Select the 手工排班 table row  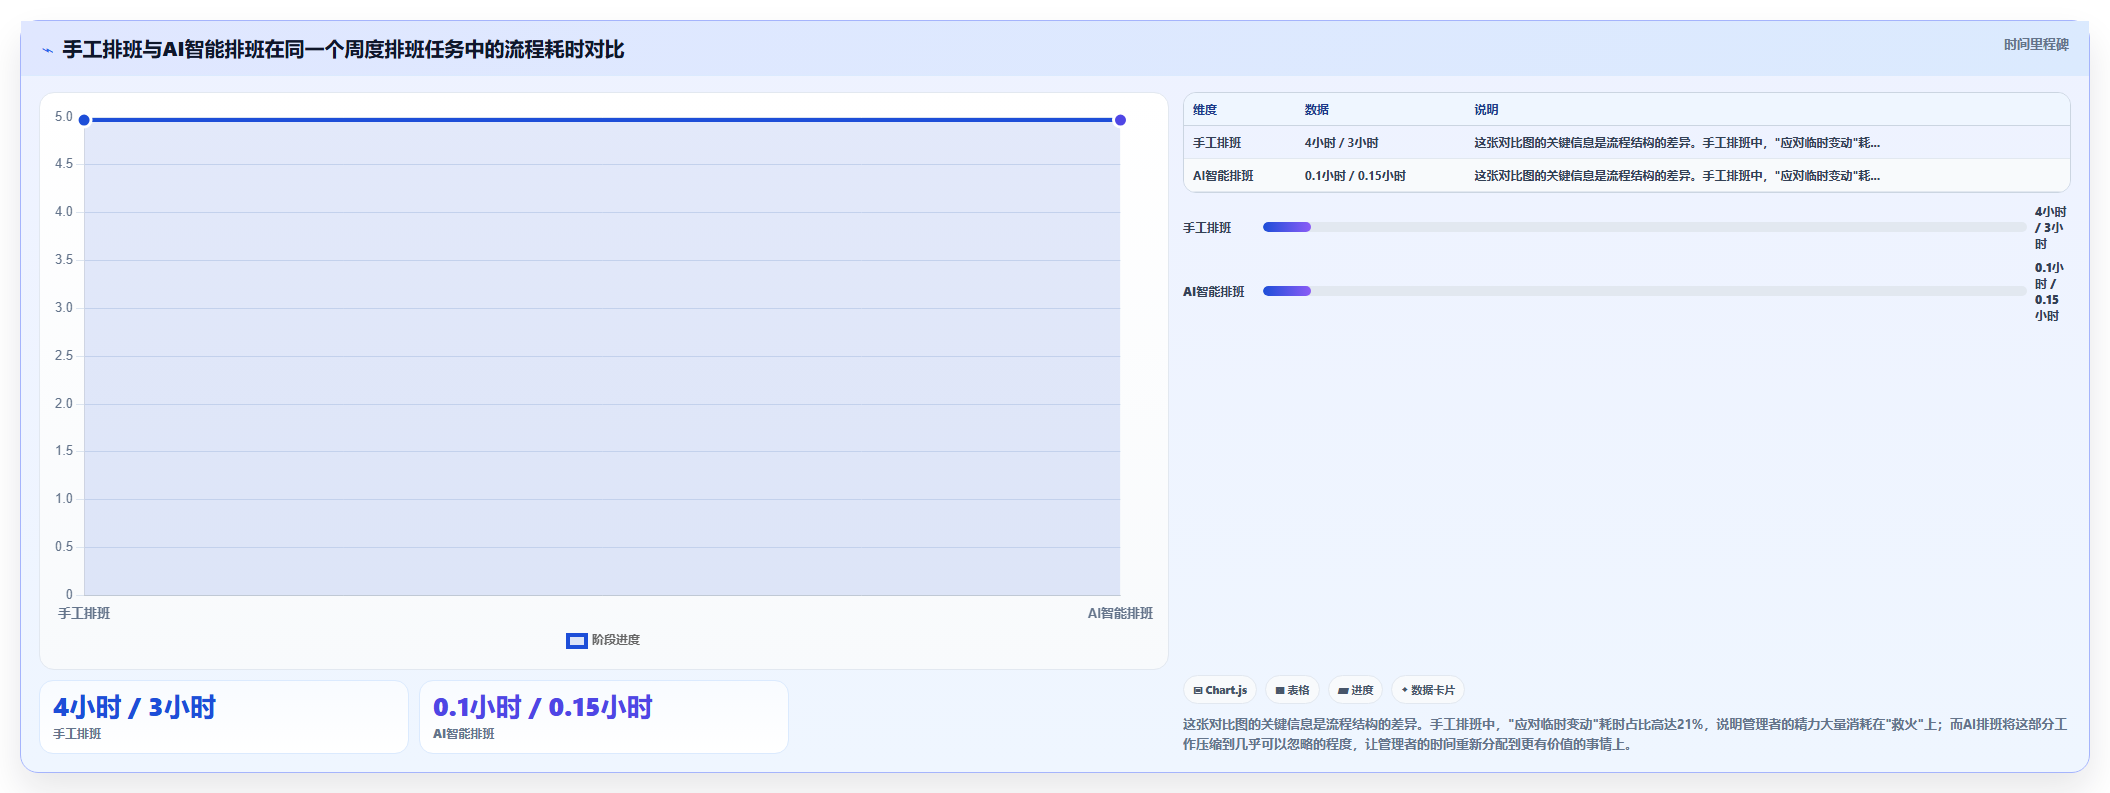click(x=1626, y=143)
